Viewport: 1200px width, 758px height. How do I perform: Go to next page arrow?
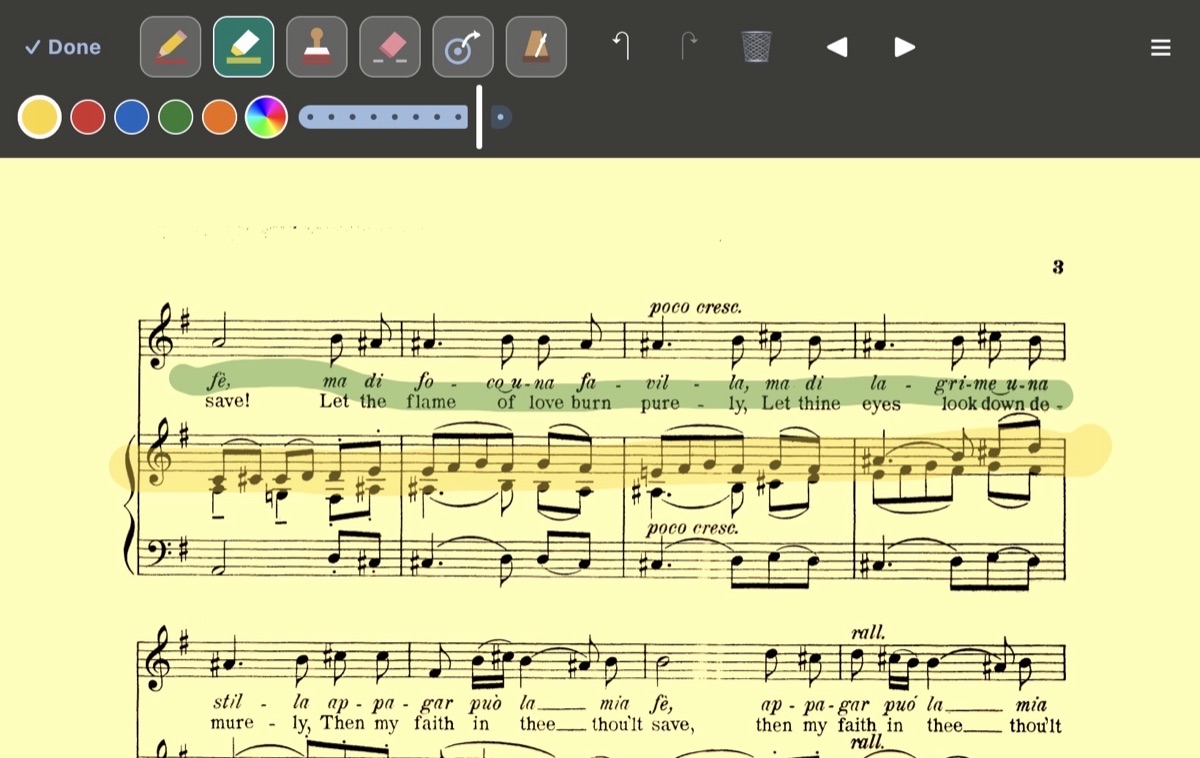pyautogui.click(x=904, y=47)
